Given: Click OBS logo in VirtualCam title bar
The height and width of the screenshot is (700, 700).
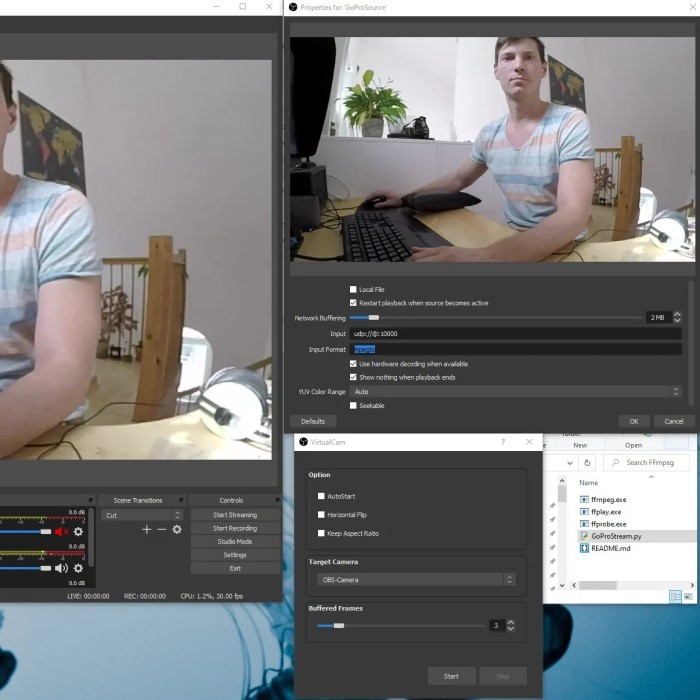Looking at the screenshot, I should (304, 442).
